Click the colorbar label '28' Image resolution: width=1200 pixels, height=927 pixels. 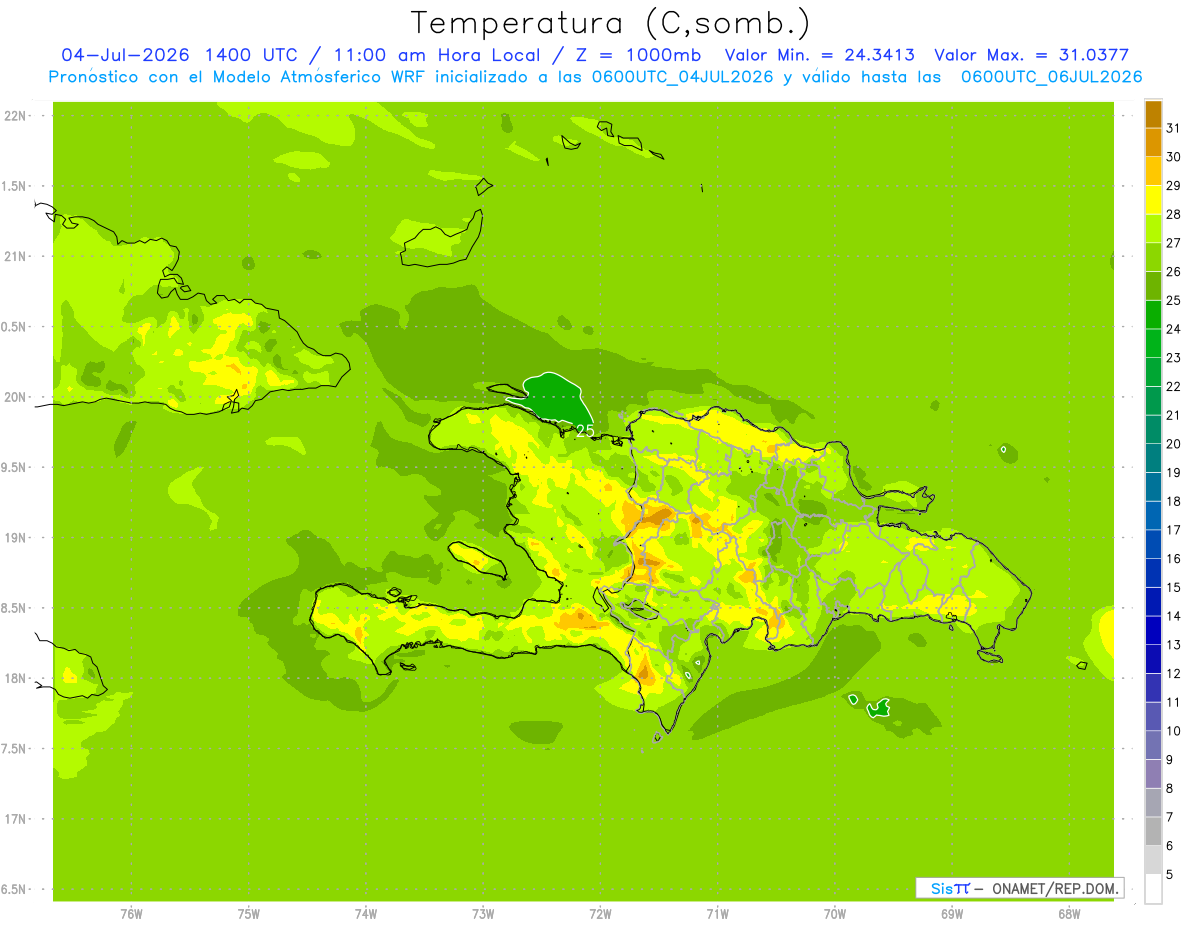tap(1173, 214)
